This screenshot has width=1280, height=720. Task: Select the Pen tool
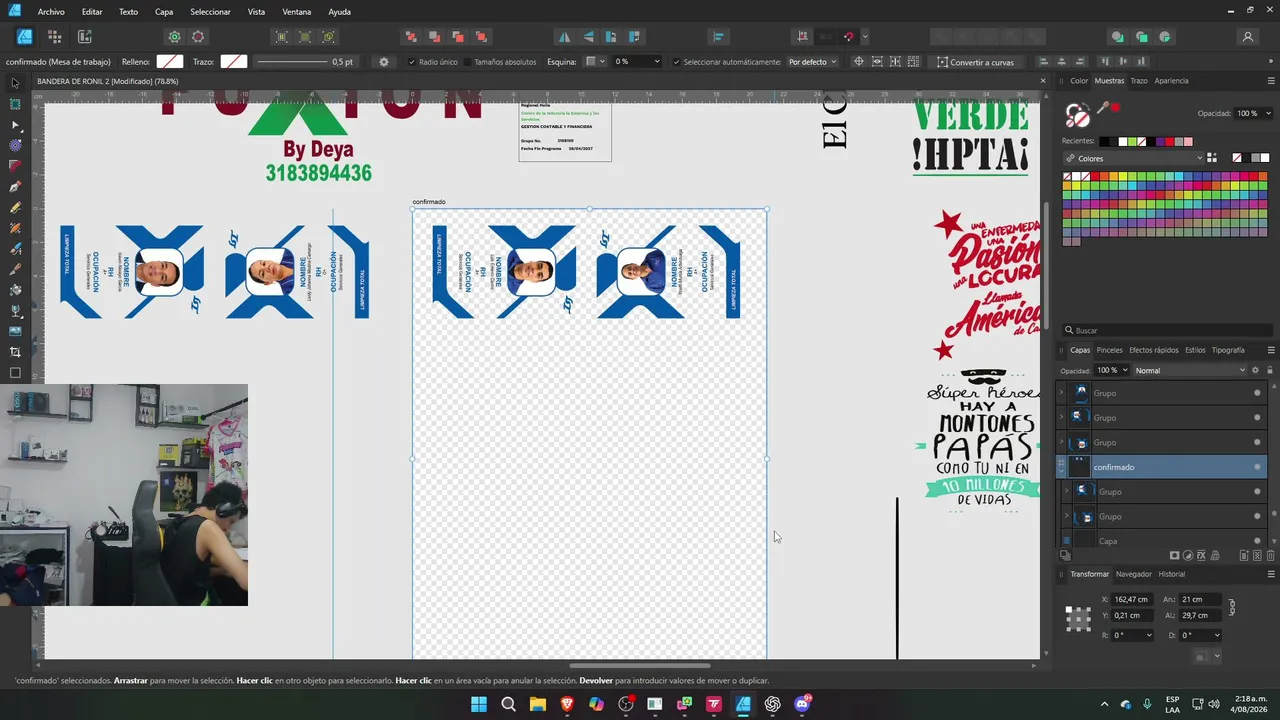point(15,187)
